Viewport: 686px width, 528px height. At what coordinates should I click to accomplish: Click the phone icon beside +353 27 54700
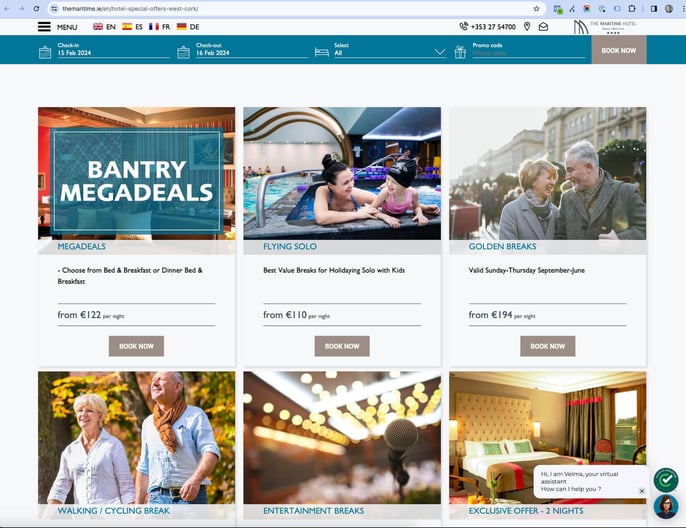[463, 26]
